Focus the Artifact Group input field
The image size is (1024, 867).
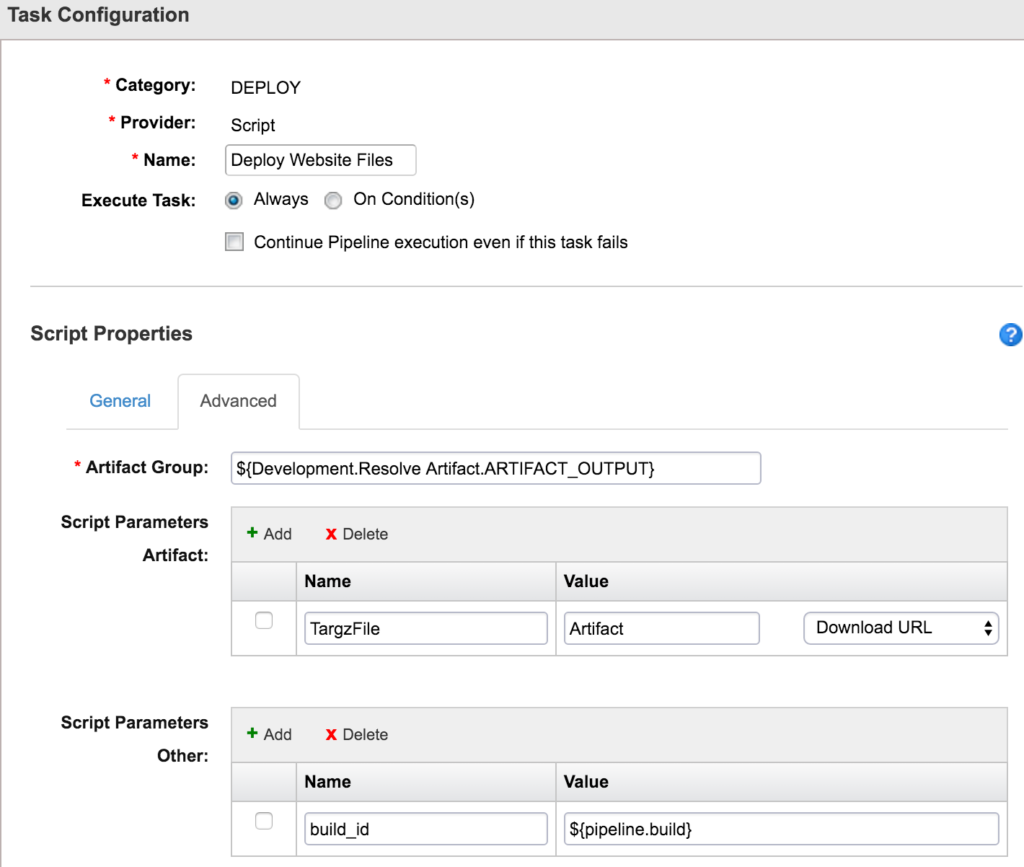(x=495, y=468)
